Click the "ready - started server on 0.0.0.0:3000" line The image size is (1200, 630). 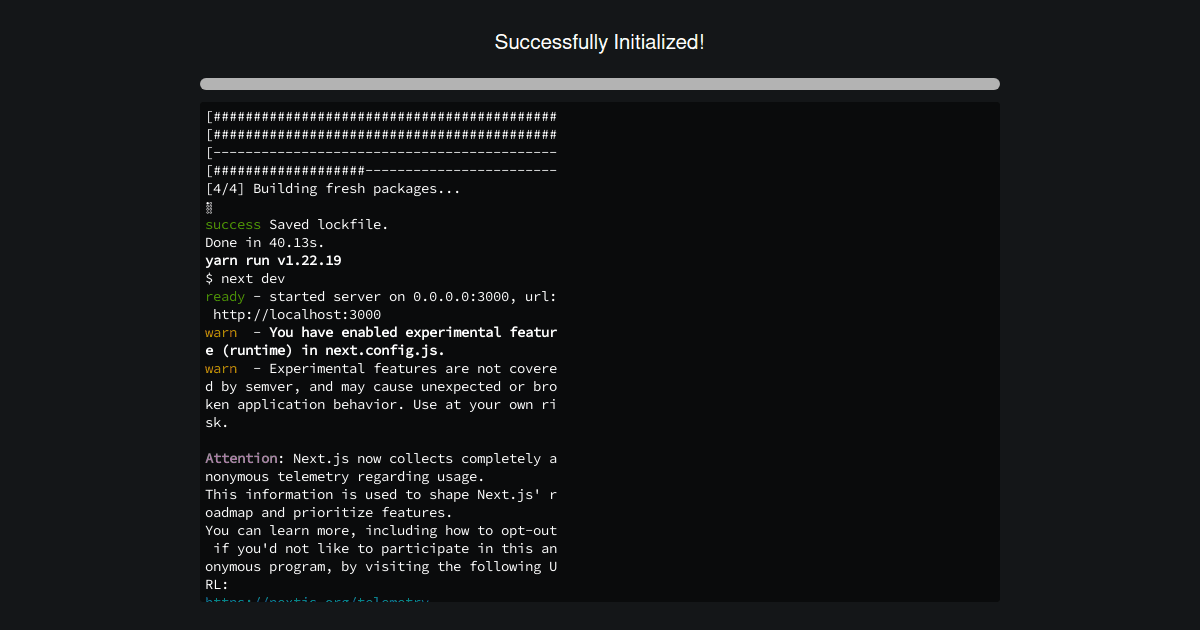[381, 296]
